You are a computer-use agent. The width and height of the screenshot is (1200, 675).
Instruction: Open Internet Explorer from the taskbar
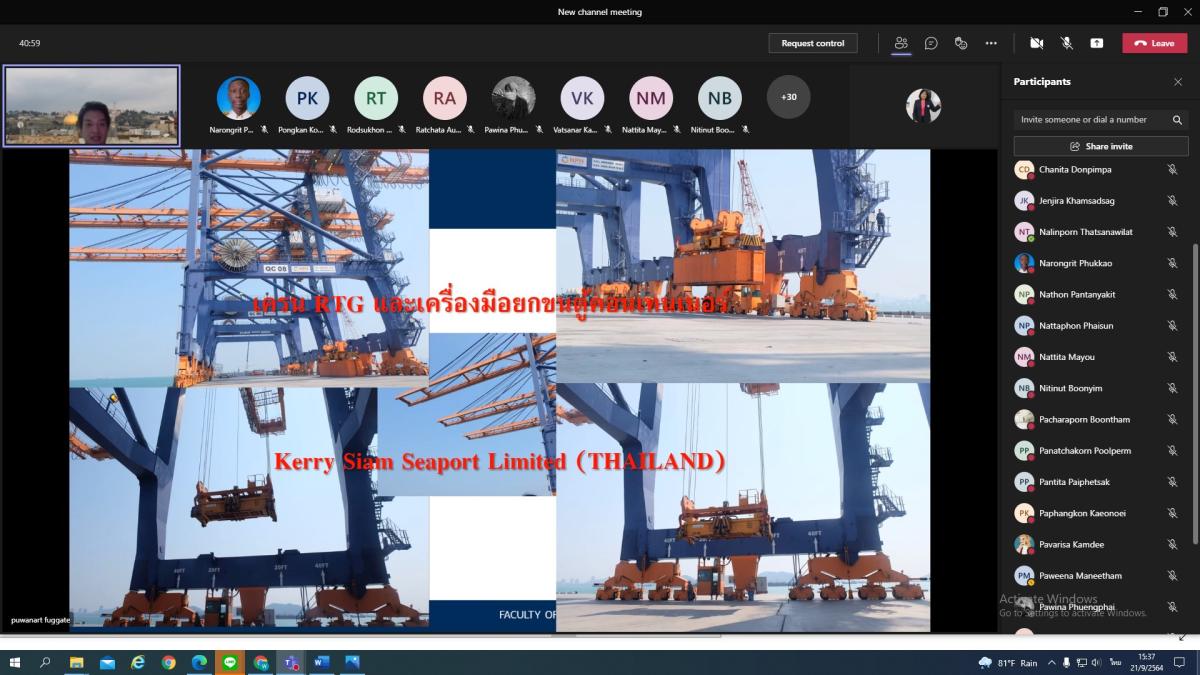tap(138, 662)
